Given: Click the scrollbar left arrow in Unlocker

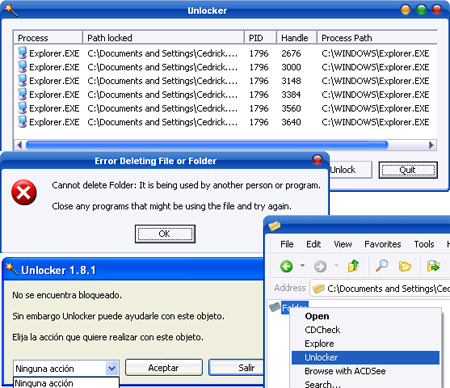Looking at the screenshot, I should click(19, 145).
